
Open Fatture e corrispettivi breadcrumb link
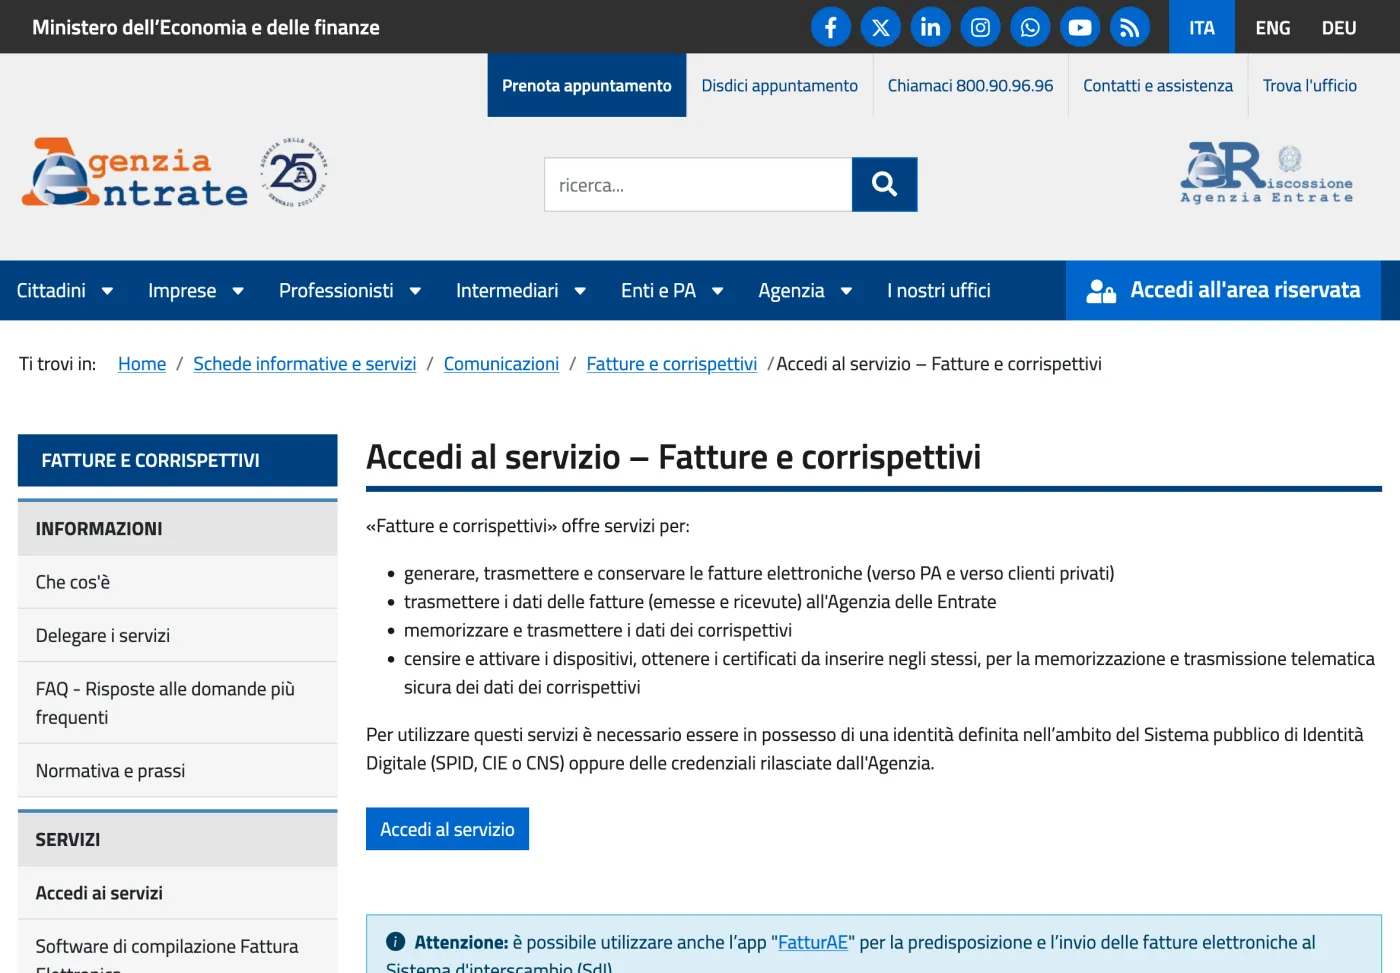672,364
